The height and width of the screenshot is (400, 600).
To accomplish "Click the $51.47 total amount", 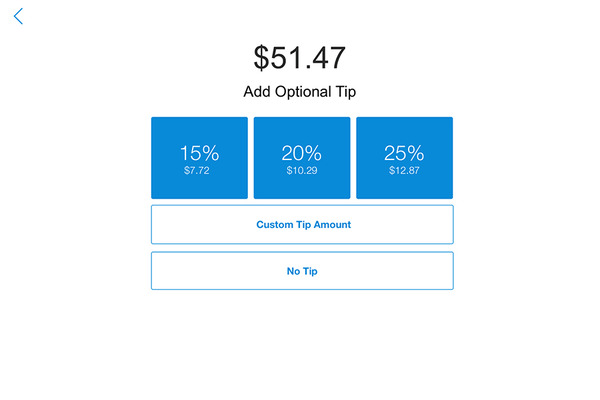I will (x=300, y=57).
